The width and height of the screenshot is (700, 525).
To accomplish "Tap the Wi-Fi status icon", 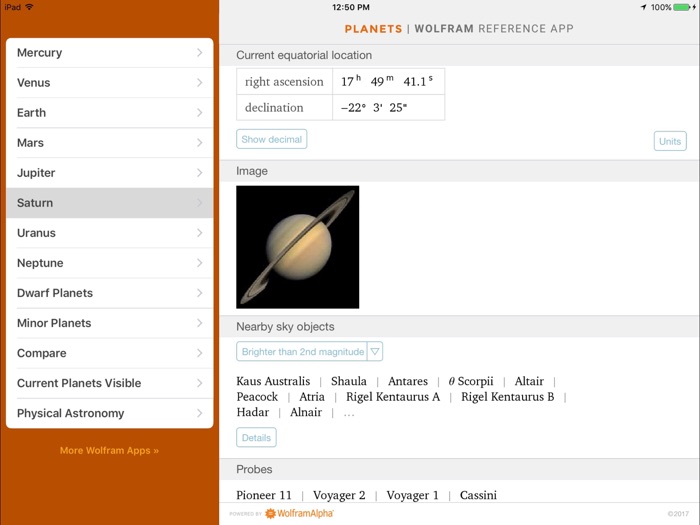I will coord(29,7).
